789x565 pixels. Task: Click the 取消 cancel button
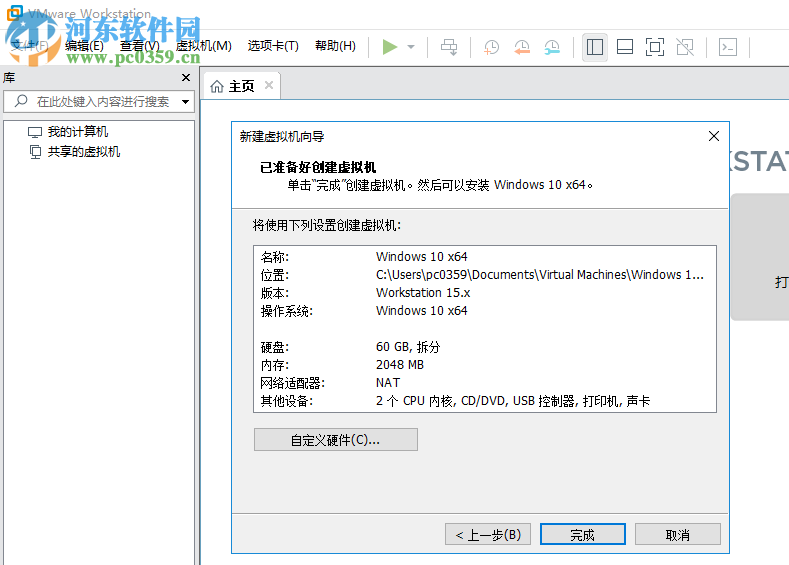tap(678, 534)
